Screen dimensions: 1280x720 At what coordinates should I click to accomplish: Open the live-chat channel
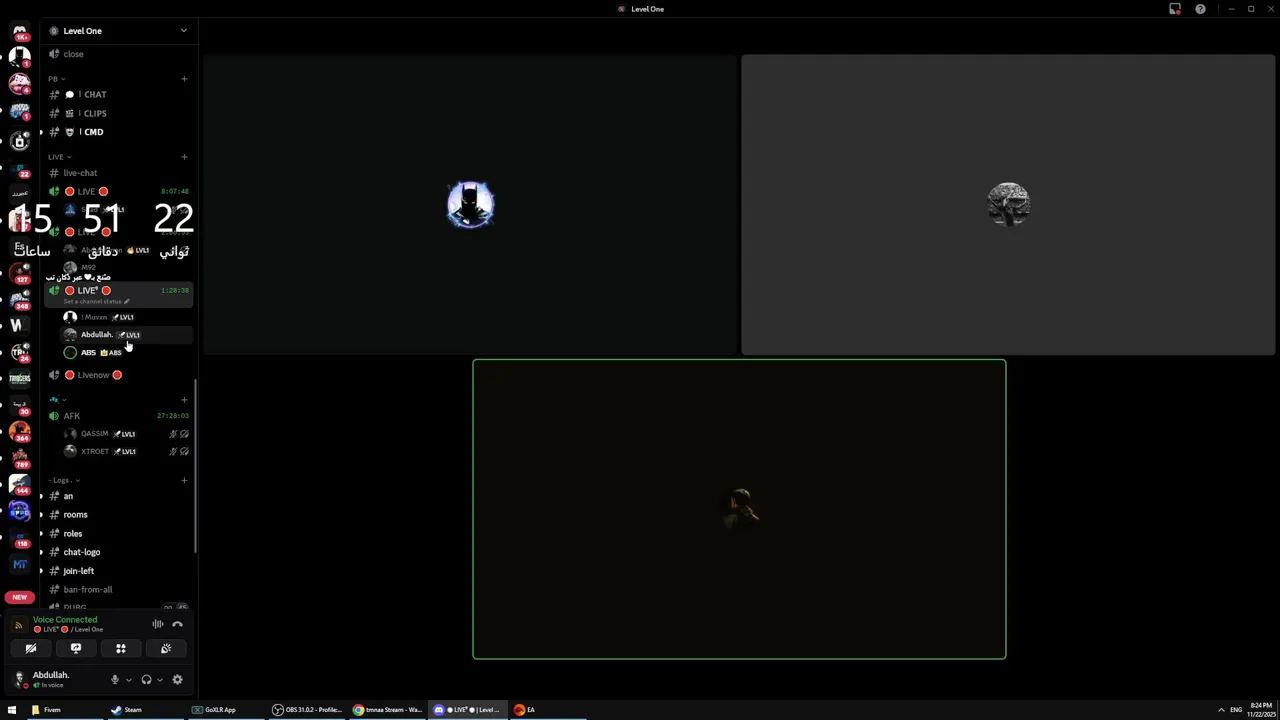[x=119, y=173]
